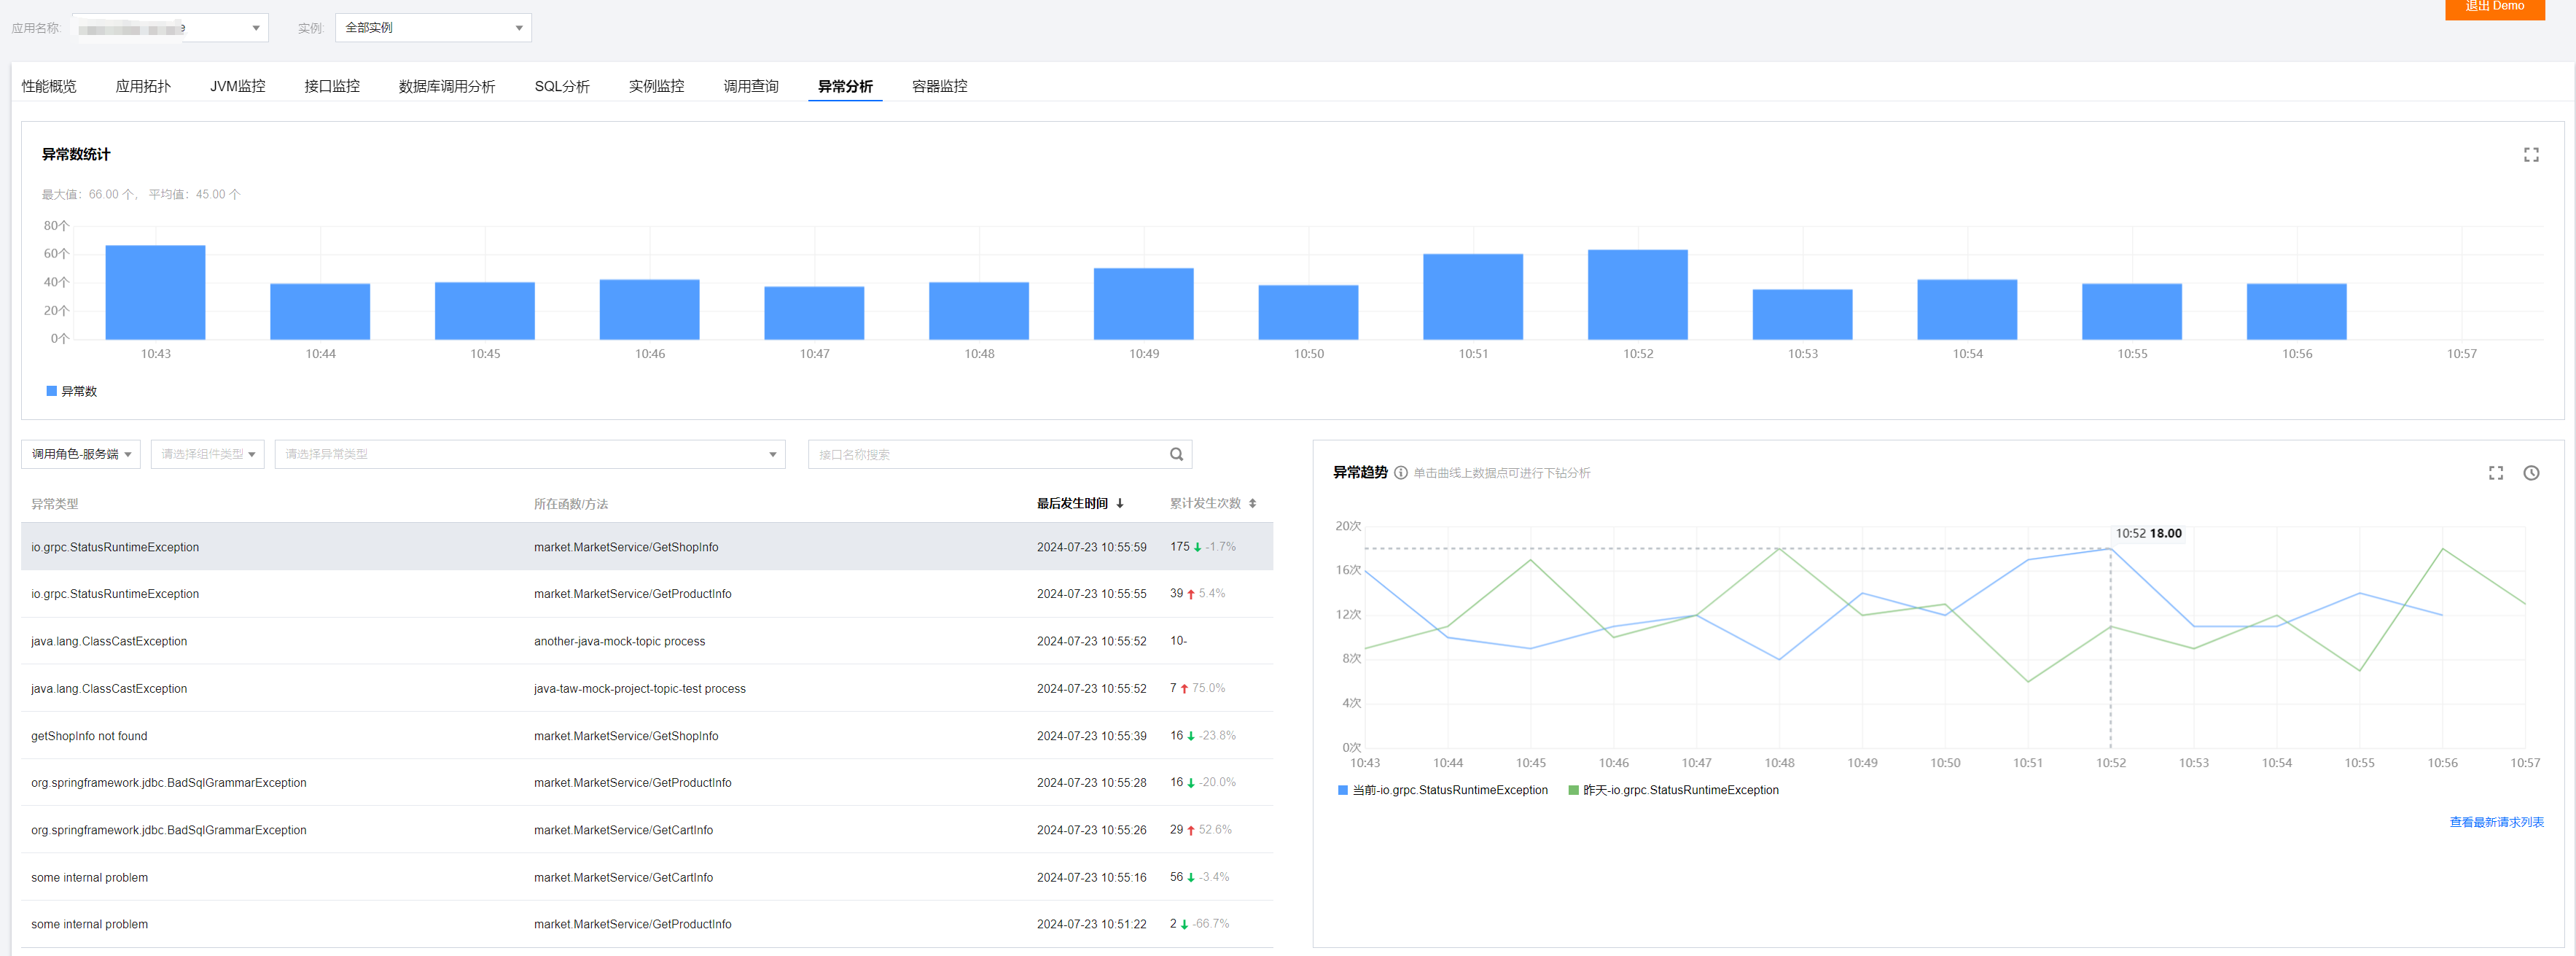
Task: Switch to the SQL分析 tab
Action: tap(561, 86)
